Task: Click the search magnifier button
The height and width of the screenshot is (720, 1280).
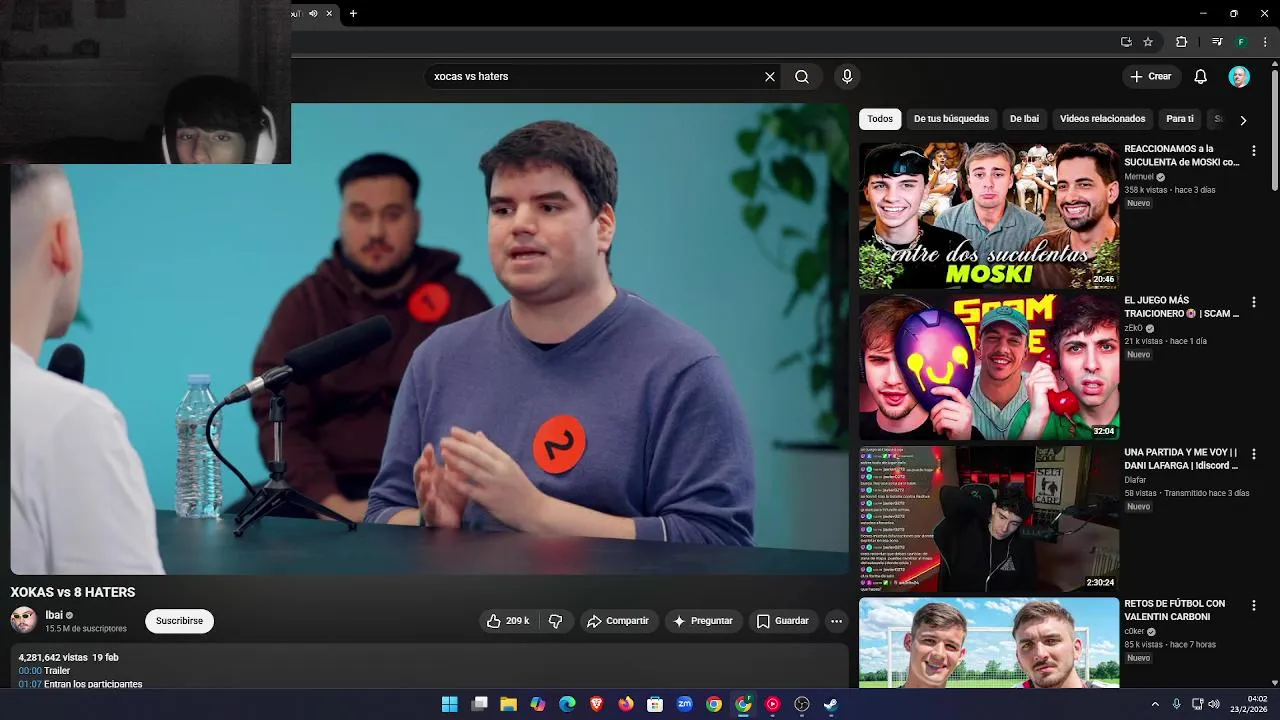Action: coord(802,76)
